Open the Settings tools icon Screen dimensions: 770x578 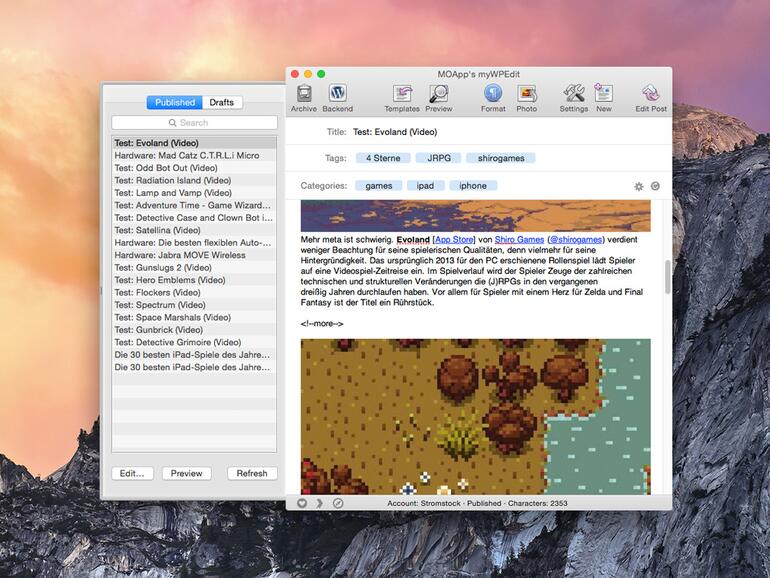(x=574, y=93)
